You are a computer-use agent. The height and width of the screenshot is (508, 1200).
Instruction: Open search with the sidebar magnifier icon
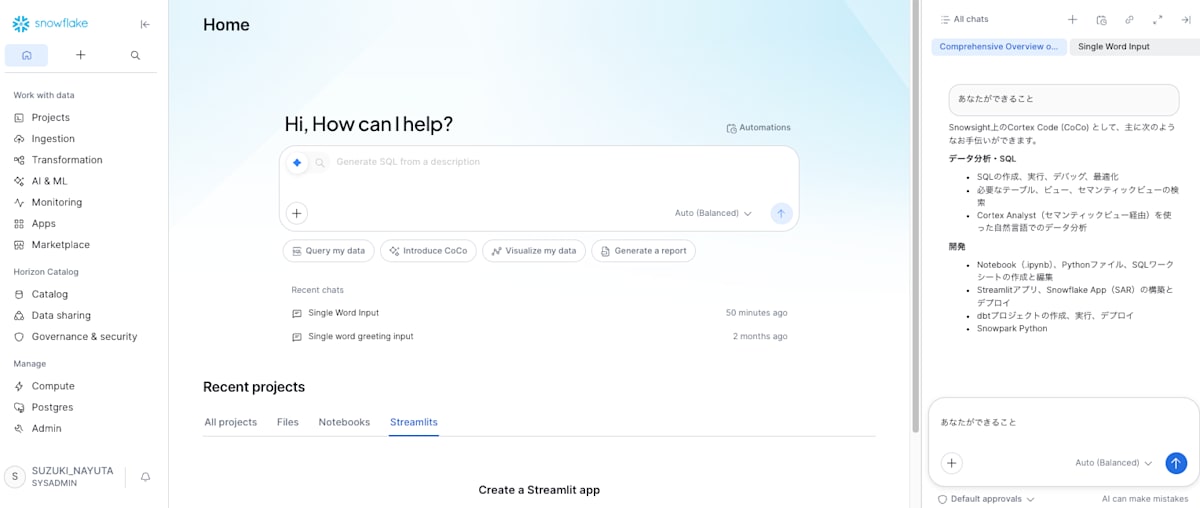pos(135,55)
